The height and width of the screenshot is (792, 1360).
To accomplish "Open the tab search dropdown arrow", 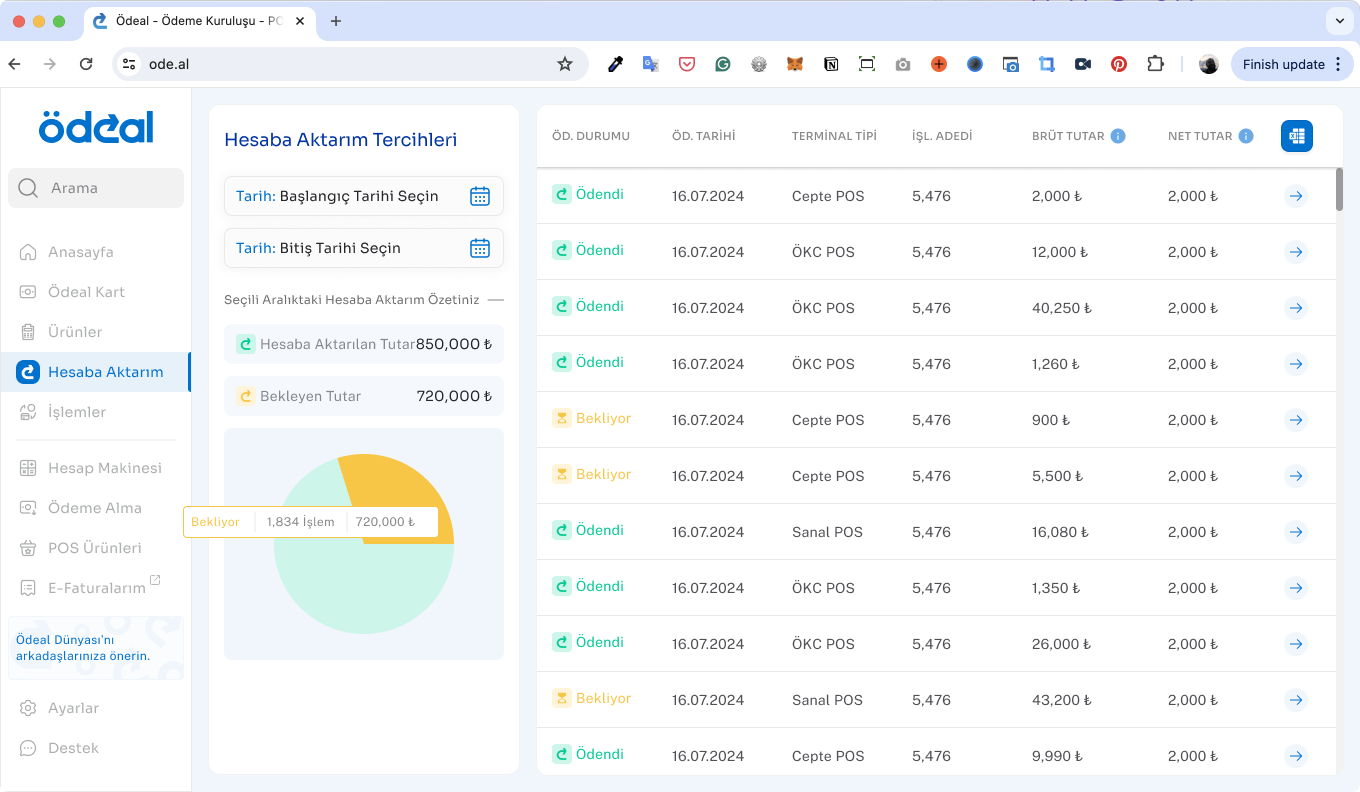I will tap(1339, 20).
